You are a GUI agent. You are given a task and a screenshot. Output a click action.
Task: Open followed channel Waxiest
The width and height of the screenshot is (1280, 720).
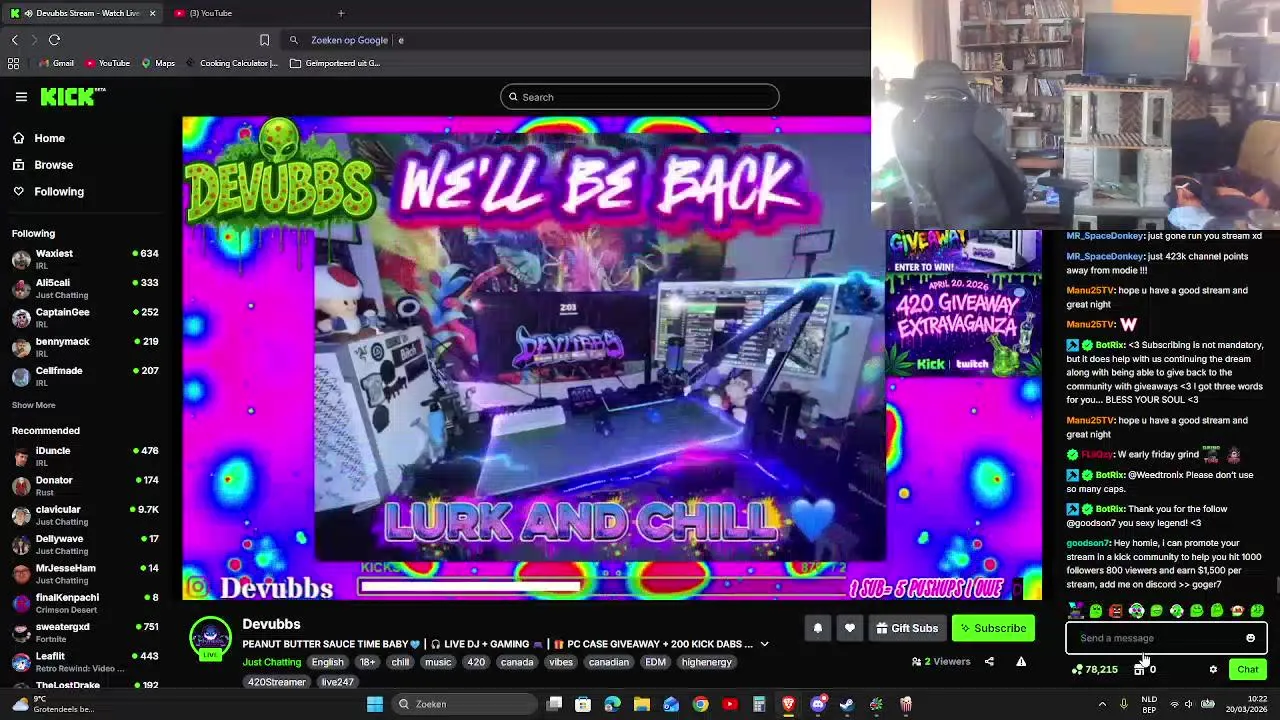click(x=85, y=259)
